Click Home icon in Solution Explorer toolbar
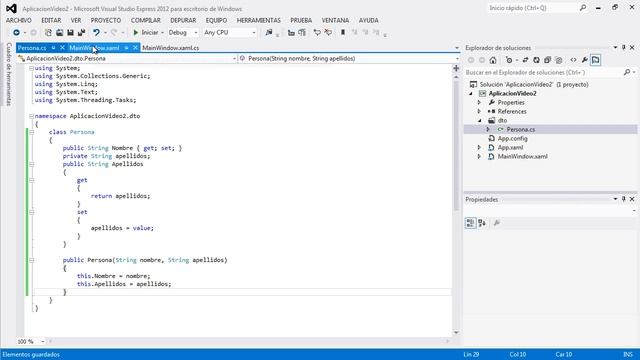The image size is (640, 360). pyautogui.click(x=493, y=60)
